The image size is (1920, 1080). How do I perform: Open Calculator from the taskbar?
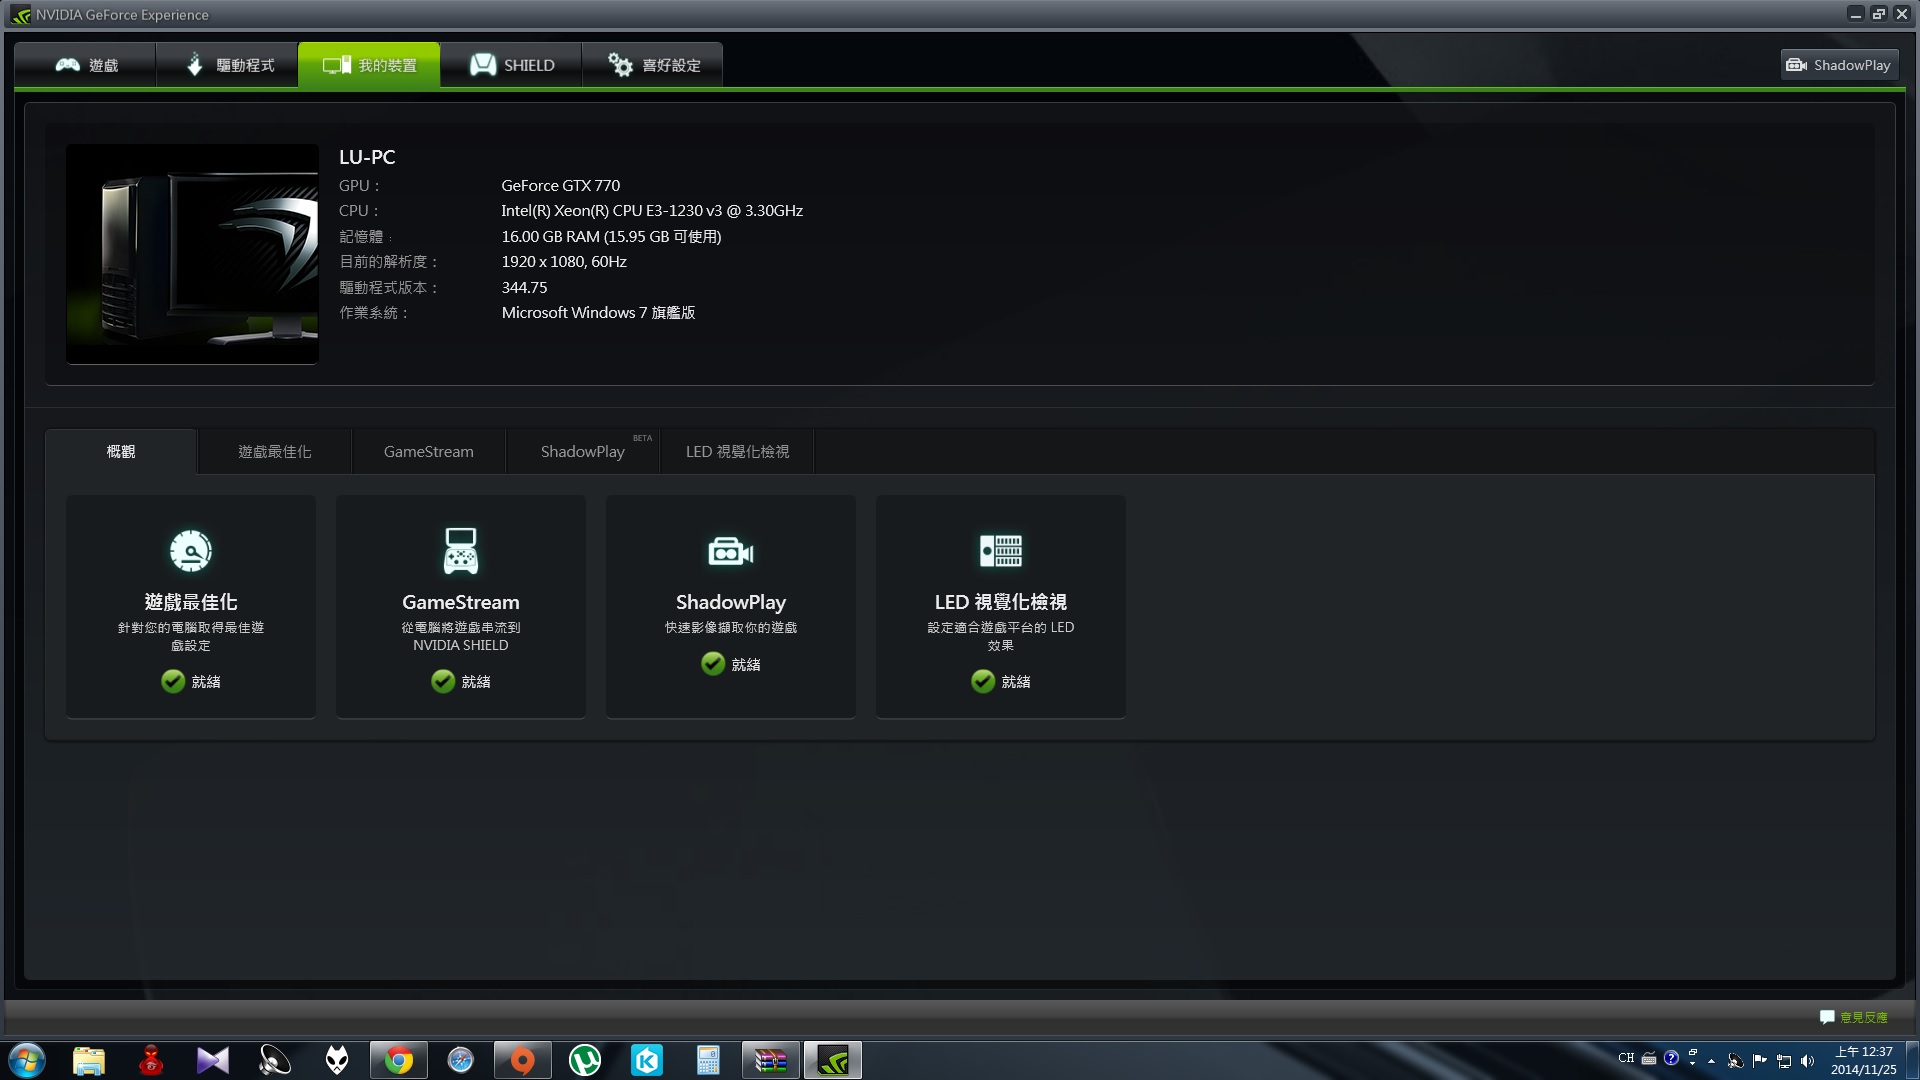[709, 1060]
